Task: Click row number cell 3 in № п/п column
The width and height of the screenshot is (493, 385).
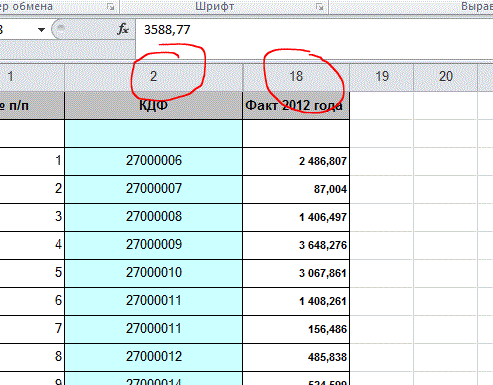Action: (32, 217)
